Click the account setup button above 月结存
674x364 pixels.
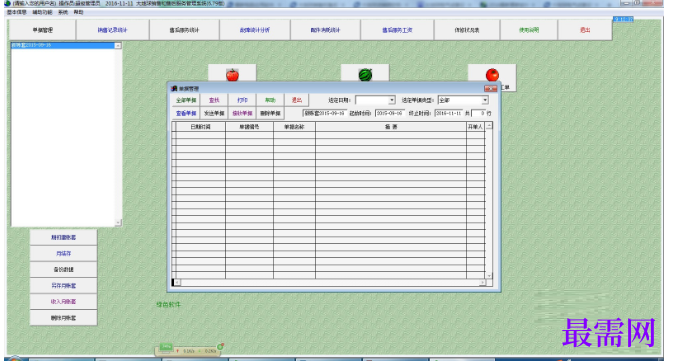(x=63, y=237)
